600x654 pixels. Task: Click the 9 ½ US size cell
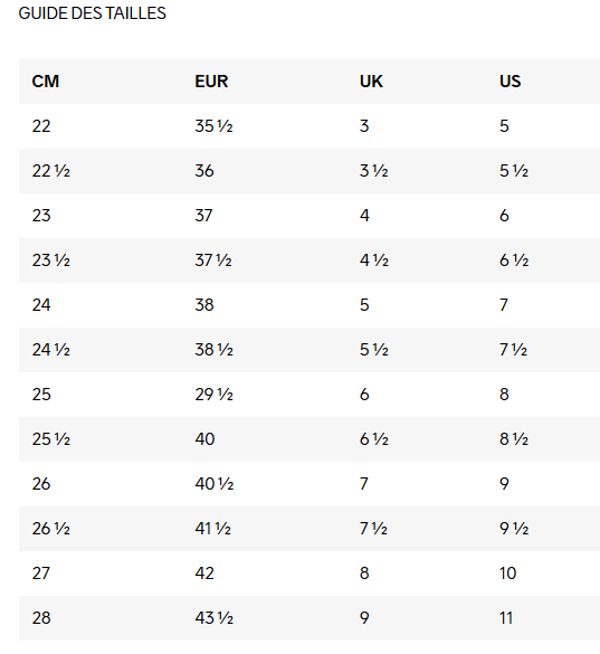pos(513,529)
